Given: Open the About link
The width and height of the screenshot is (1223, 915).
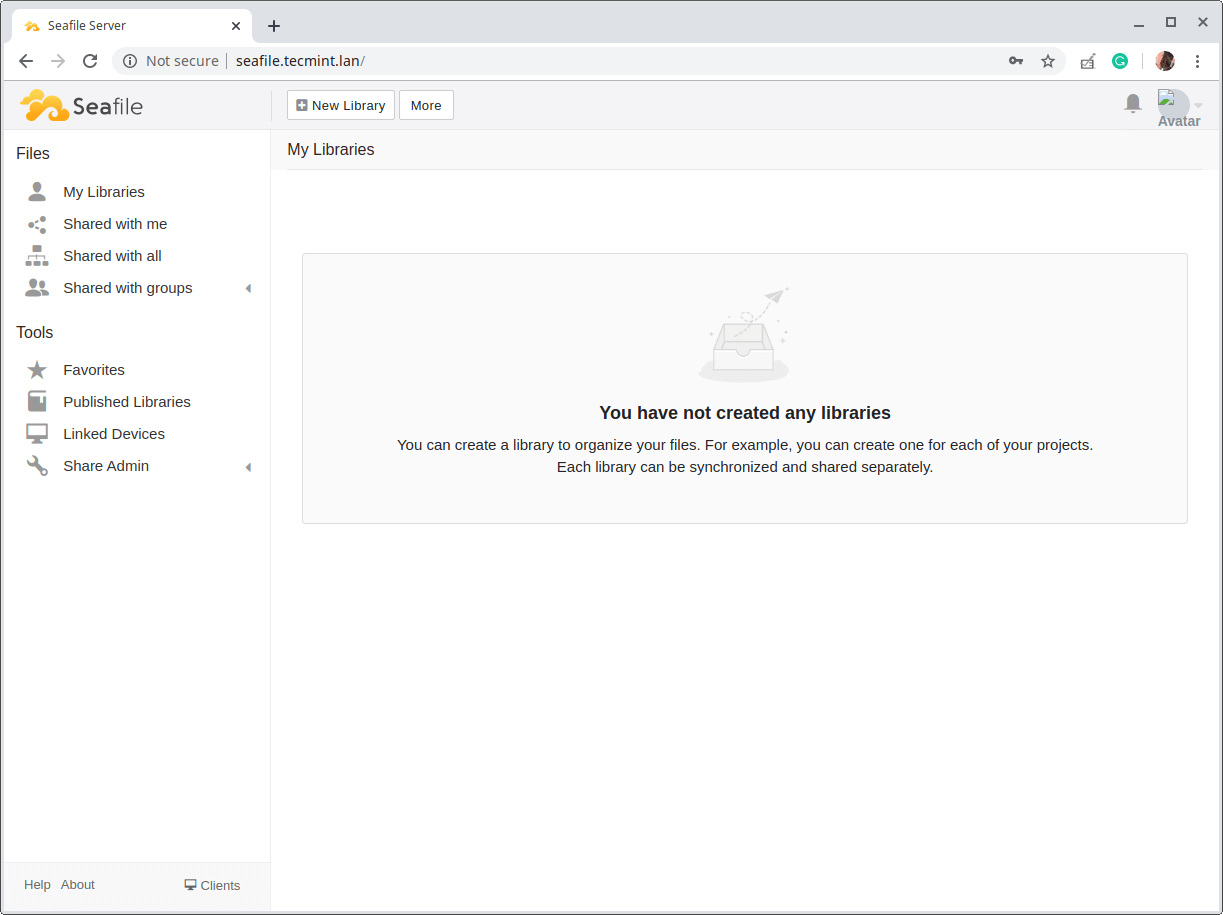Looking at the screenshot, I should 78,885.
